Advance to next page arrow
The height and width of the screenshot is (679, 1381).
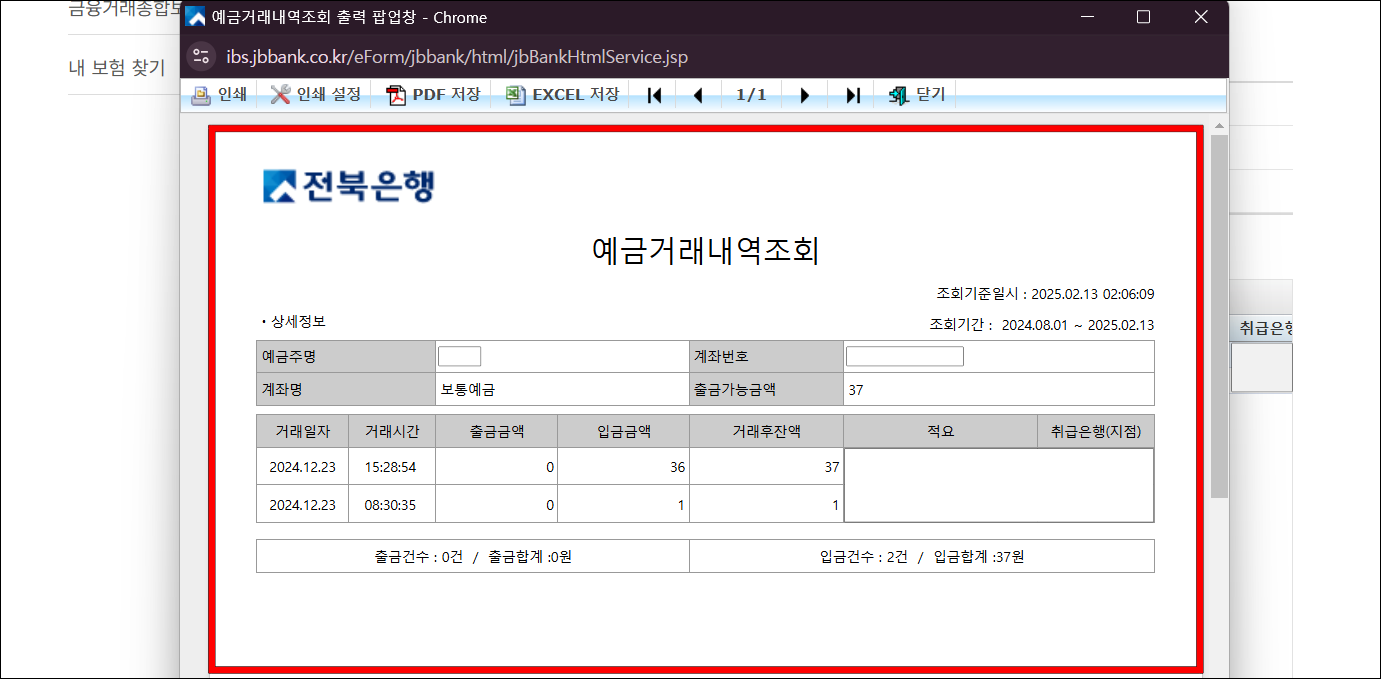tap(805, 94)
